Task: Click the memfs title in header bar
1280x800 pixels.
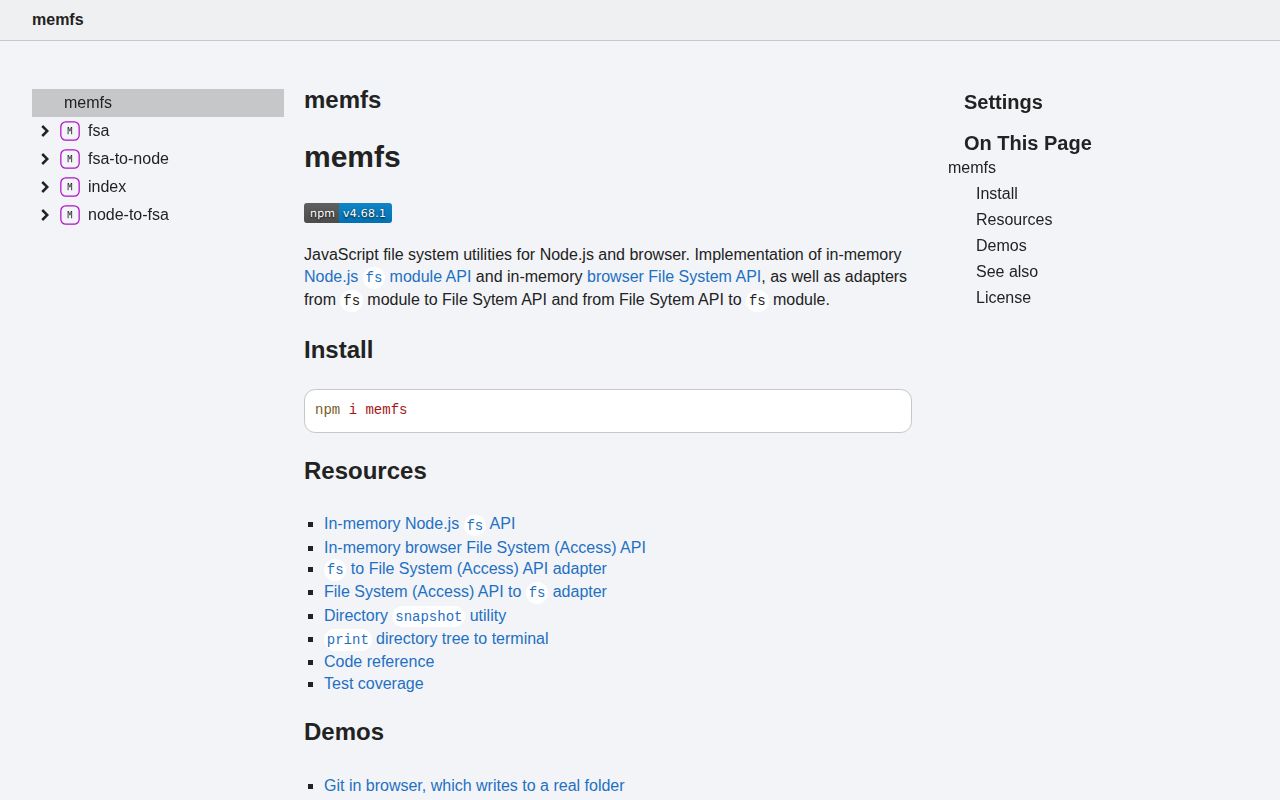Action: pos(58,19)
